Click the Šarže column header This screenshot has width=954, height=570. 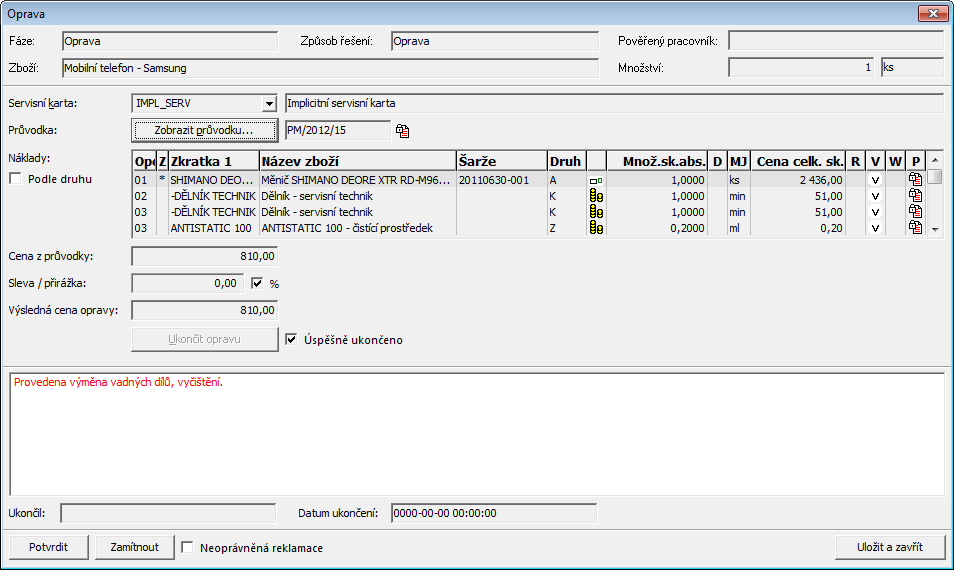(502, 161)
